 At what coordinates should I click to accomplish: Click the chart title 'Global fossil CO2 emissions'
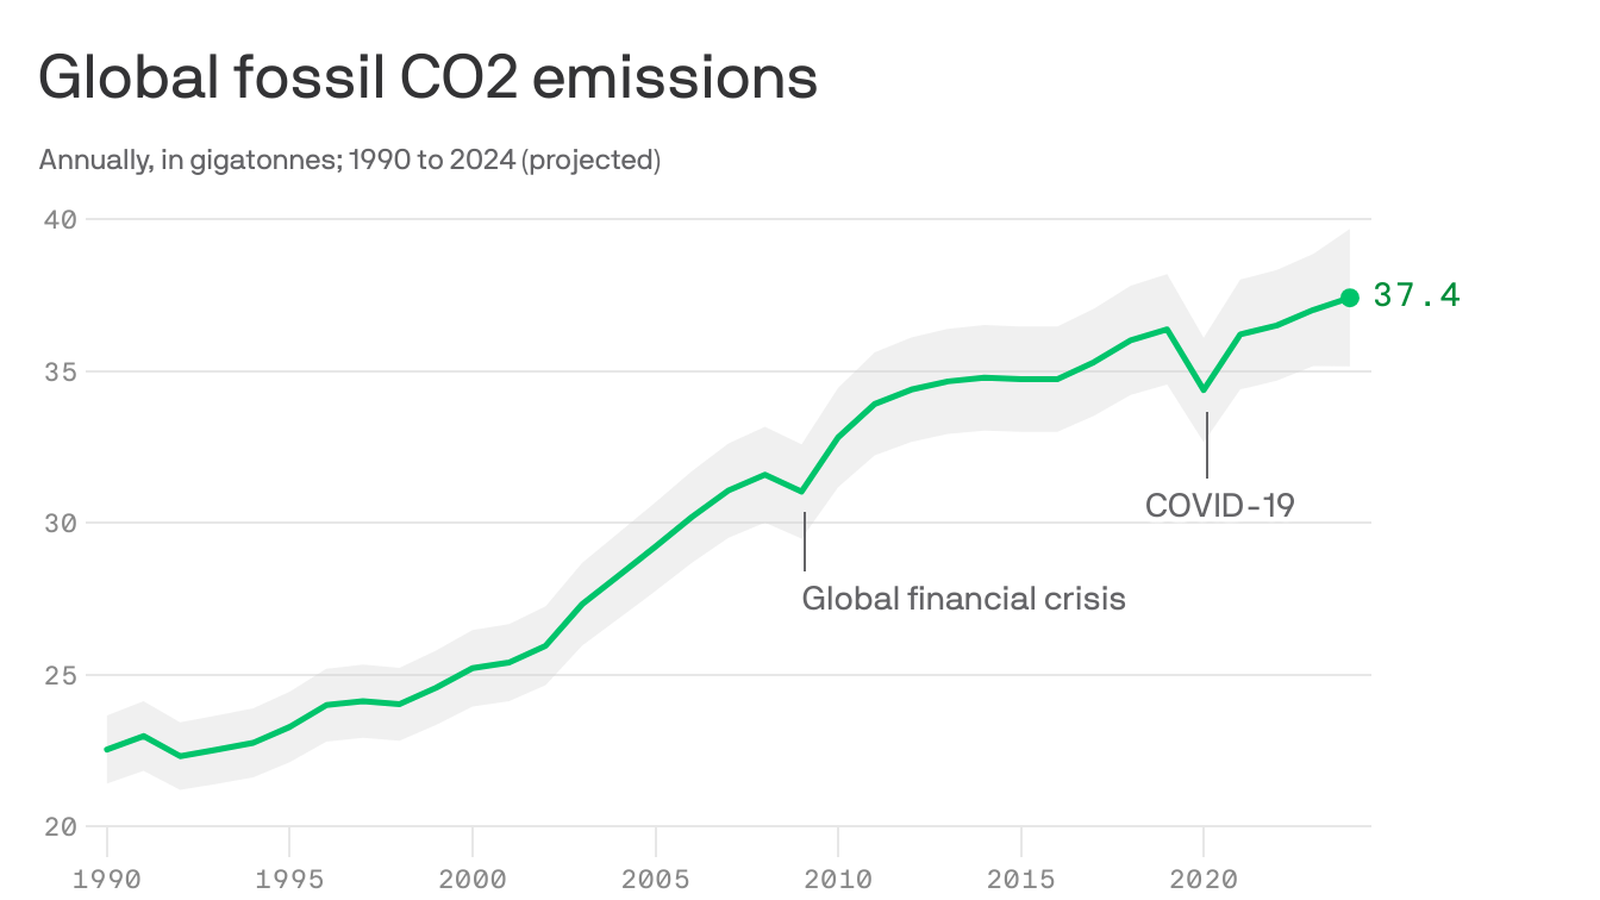427,78
